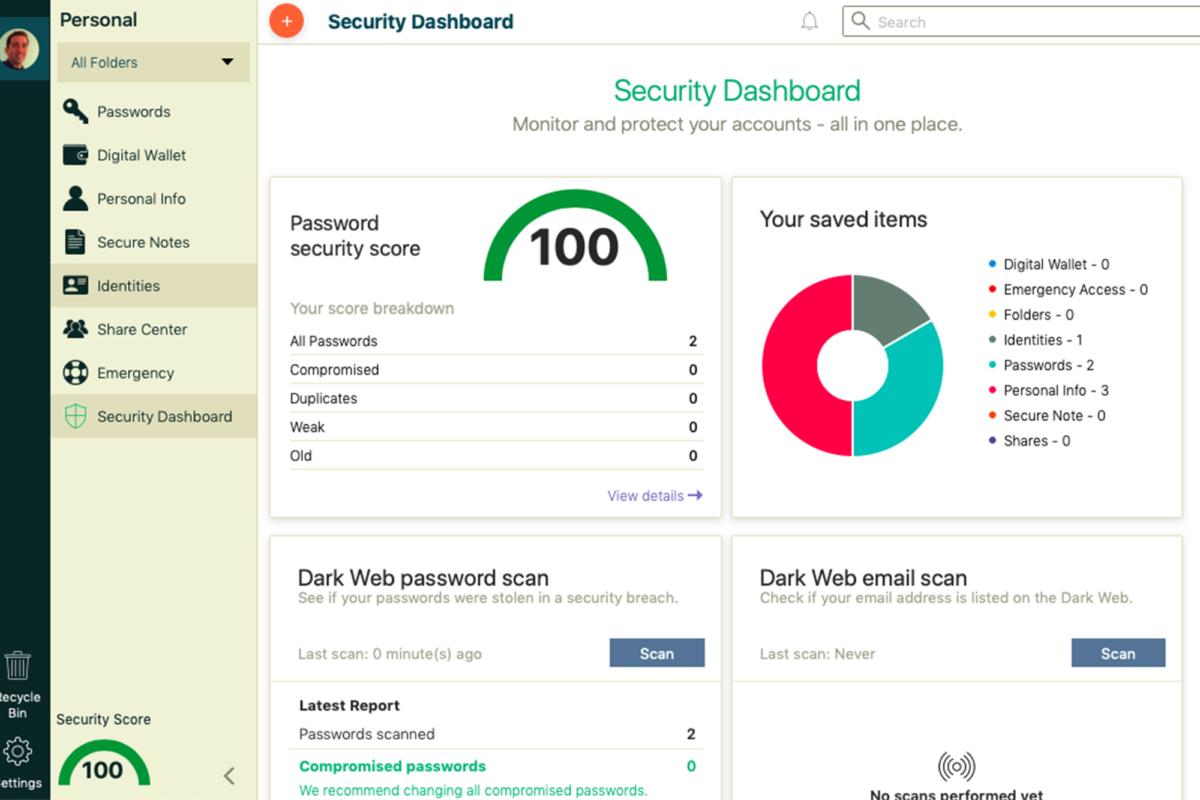Open the Share Center people icon

coord(75,329)
